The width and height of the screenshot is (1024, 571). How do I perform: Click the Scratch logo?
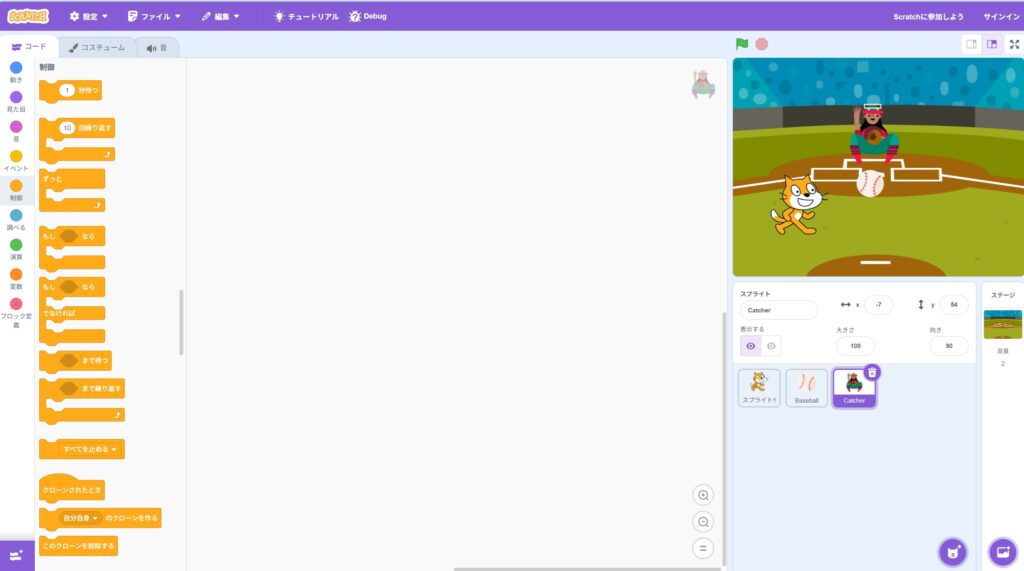pyautogui.click(x=27, y=16)
